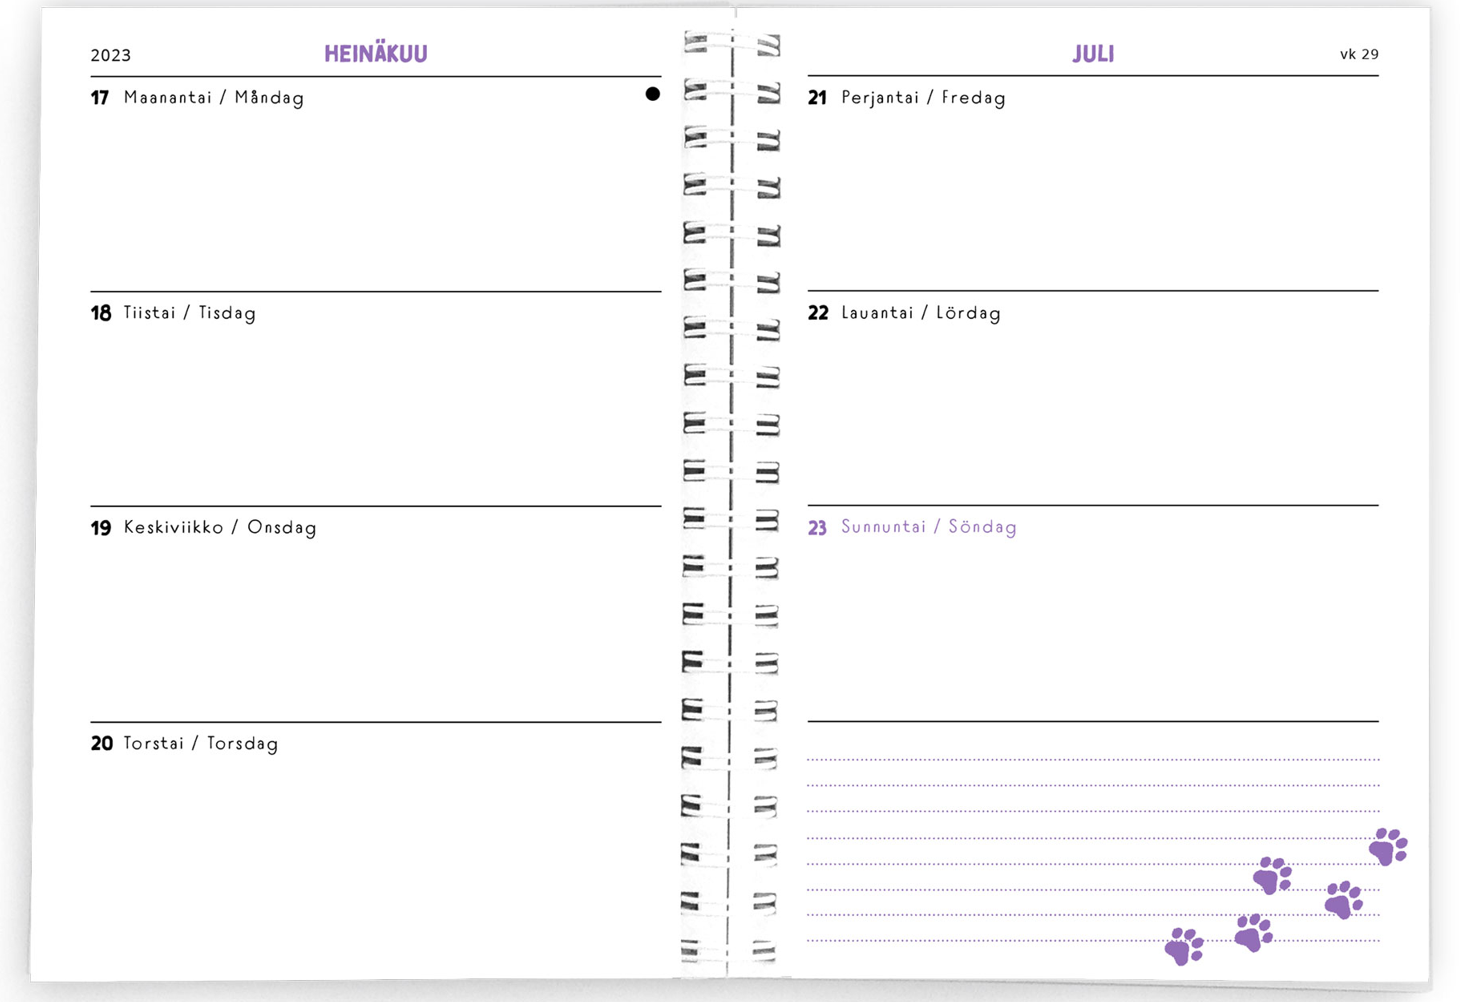Viewport: 1462px width, 1002px height.
Task: Choose the Lauantai / Lördag day label
Action: pyautogui.click(x=921, y=313)
